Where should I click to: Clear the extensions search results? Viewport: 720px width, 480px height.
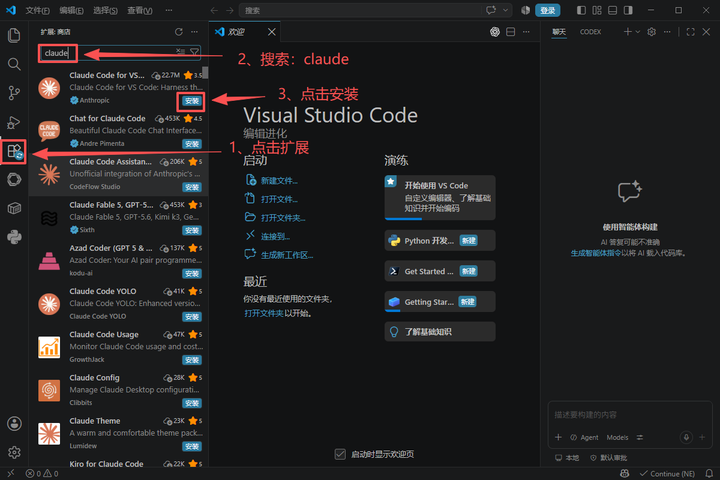[x=180, y=51]
